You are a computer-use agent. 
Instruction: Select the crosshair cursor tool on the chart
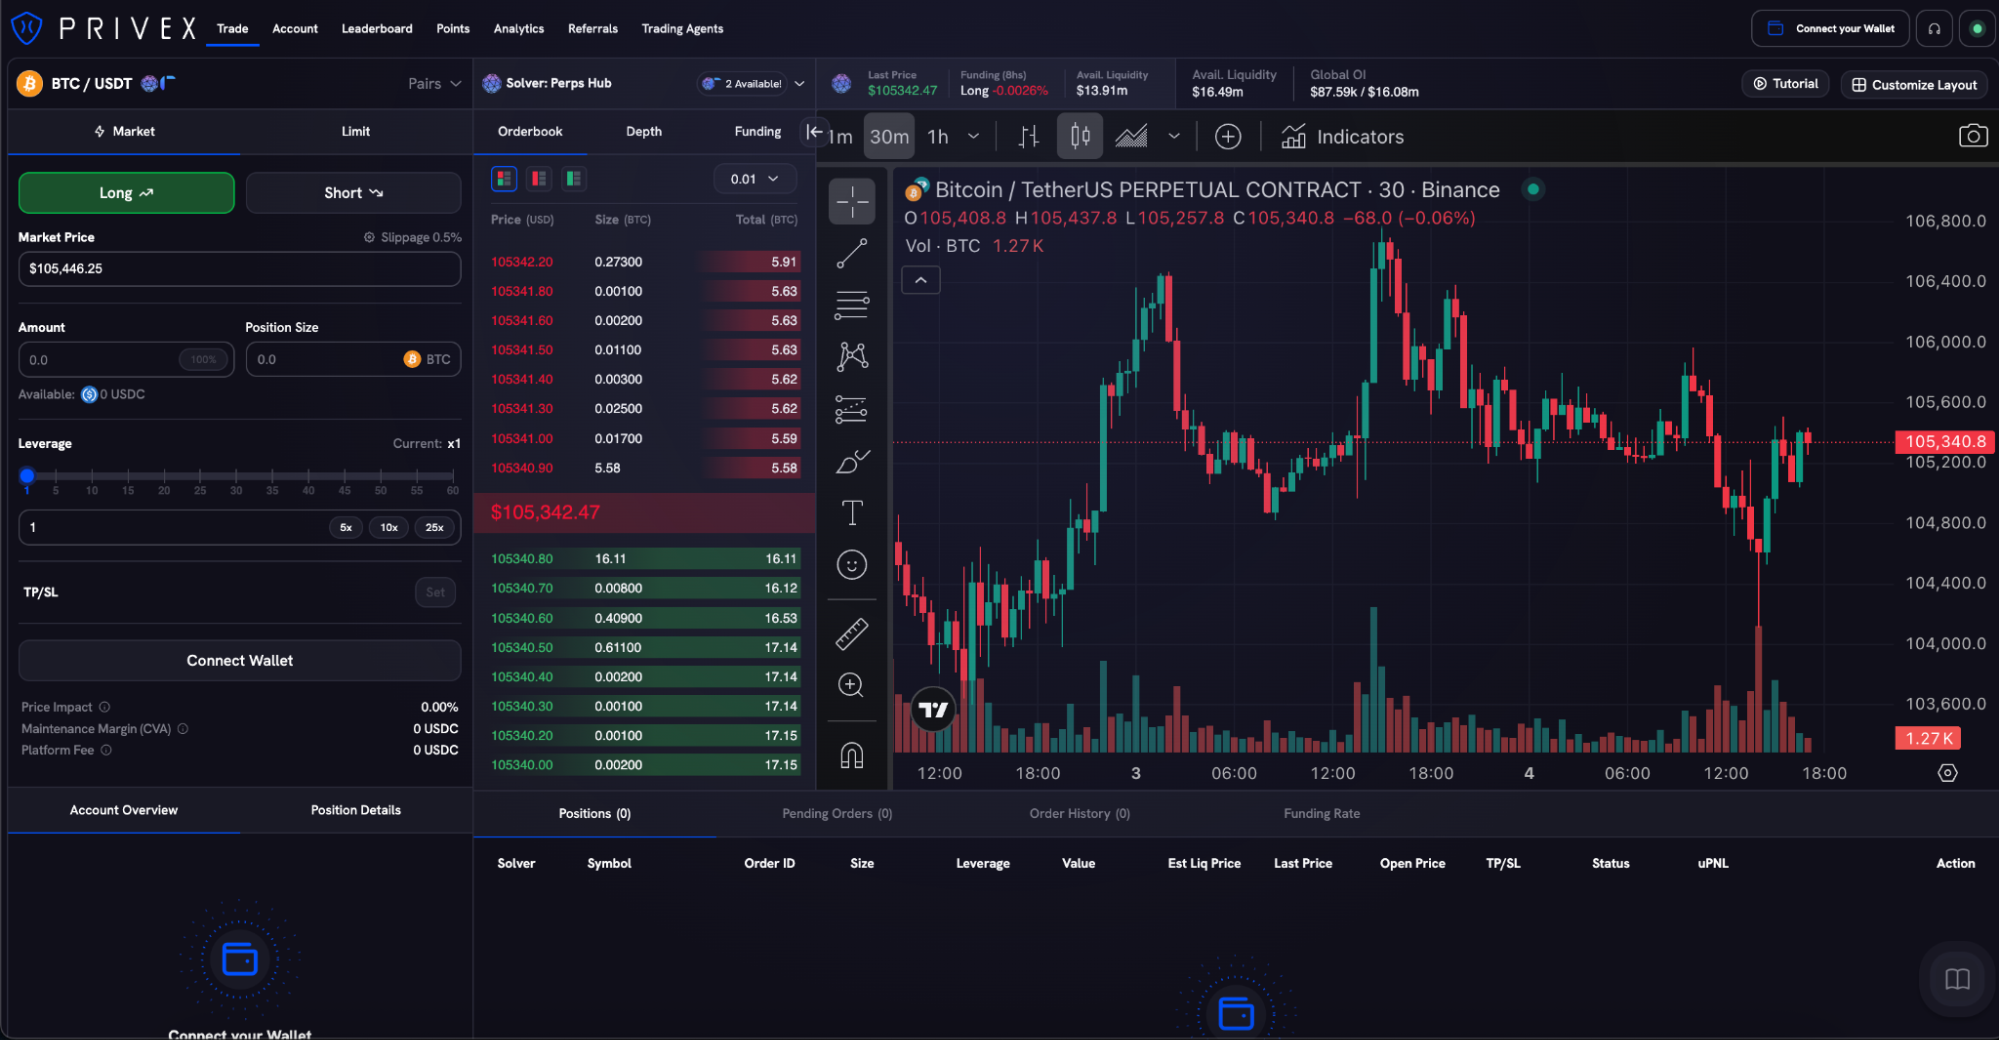(x=851, y=200)
